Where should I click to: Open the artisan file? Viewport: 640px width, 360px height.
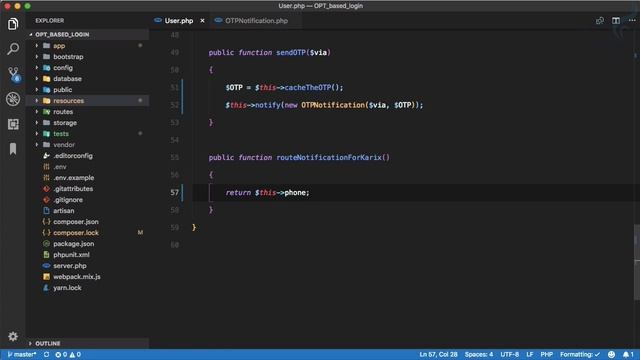[88, 211]
